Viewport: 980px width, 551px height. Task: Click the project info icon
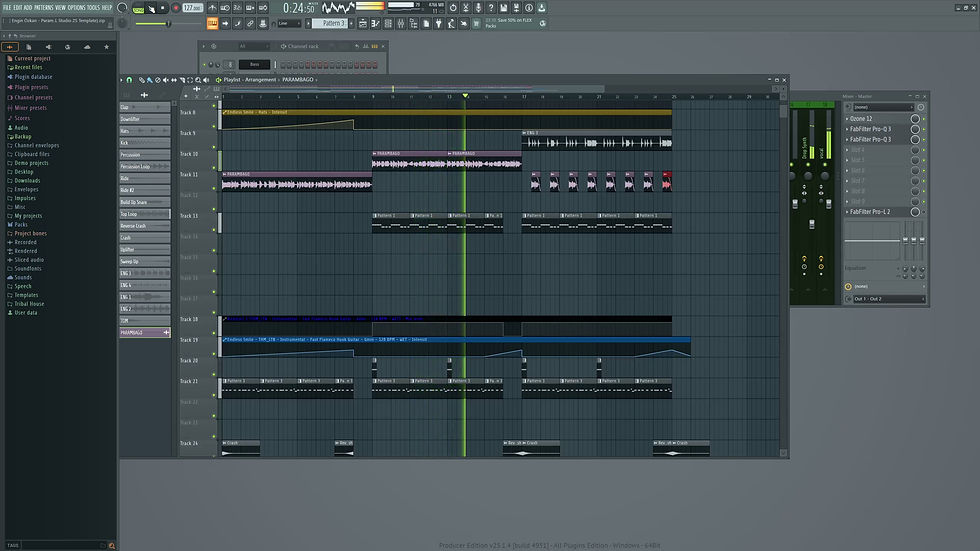529,7
